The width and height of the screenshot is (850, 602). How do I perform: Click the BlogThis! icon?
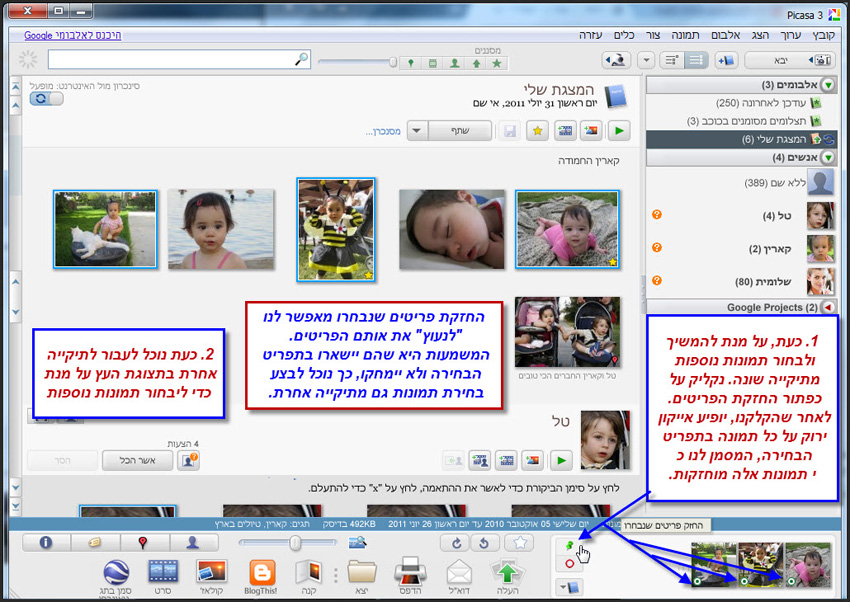(261, 578)
